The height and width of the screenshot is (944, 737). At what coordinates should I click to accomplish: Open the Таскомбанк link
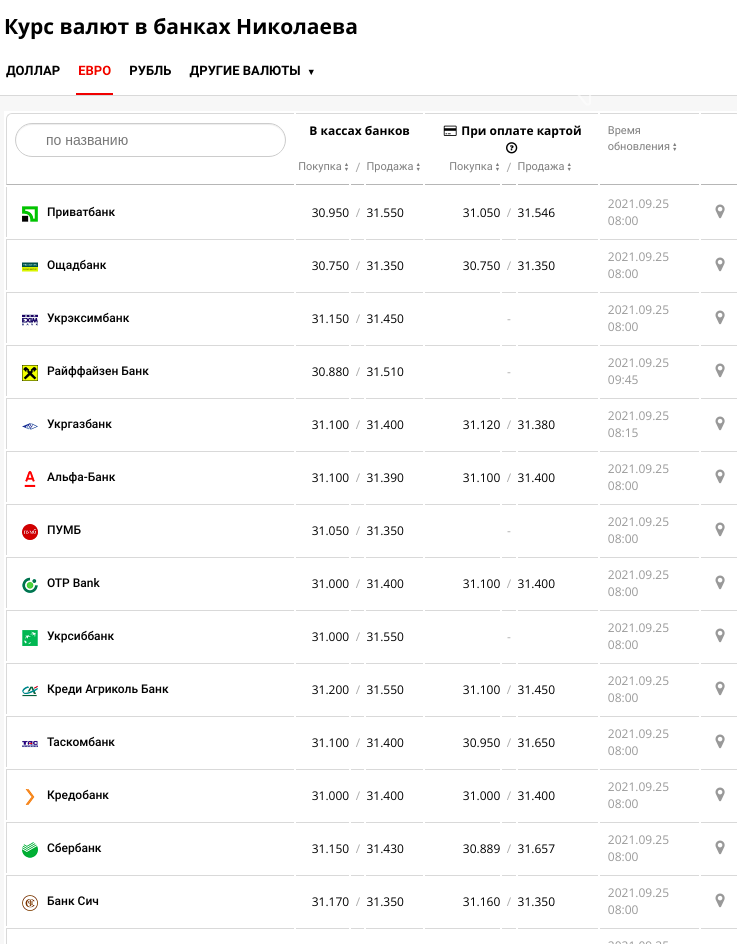[81, 742]
